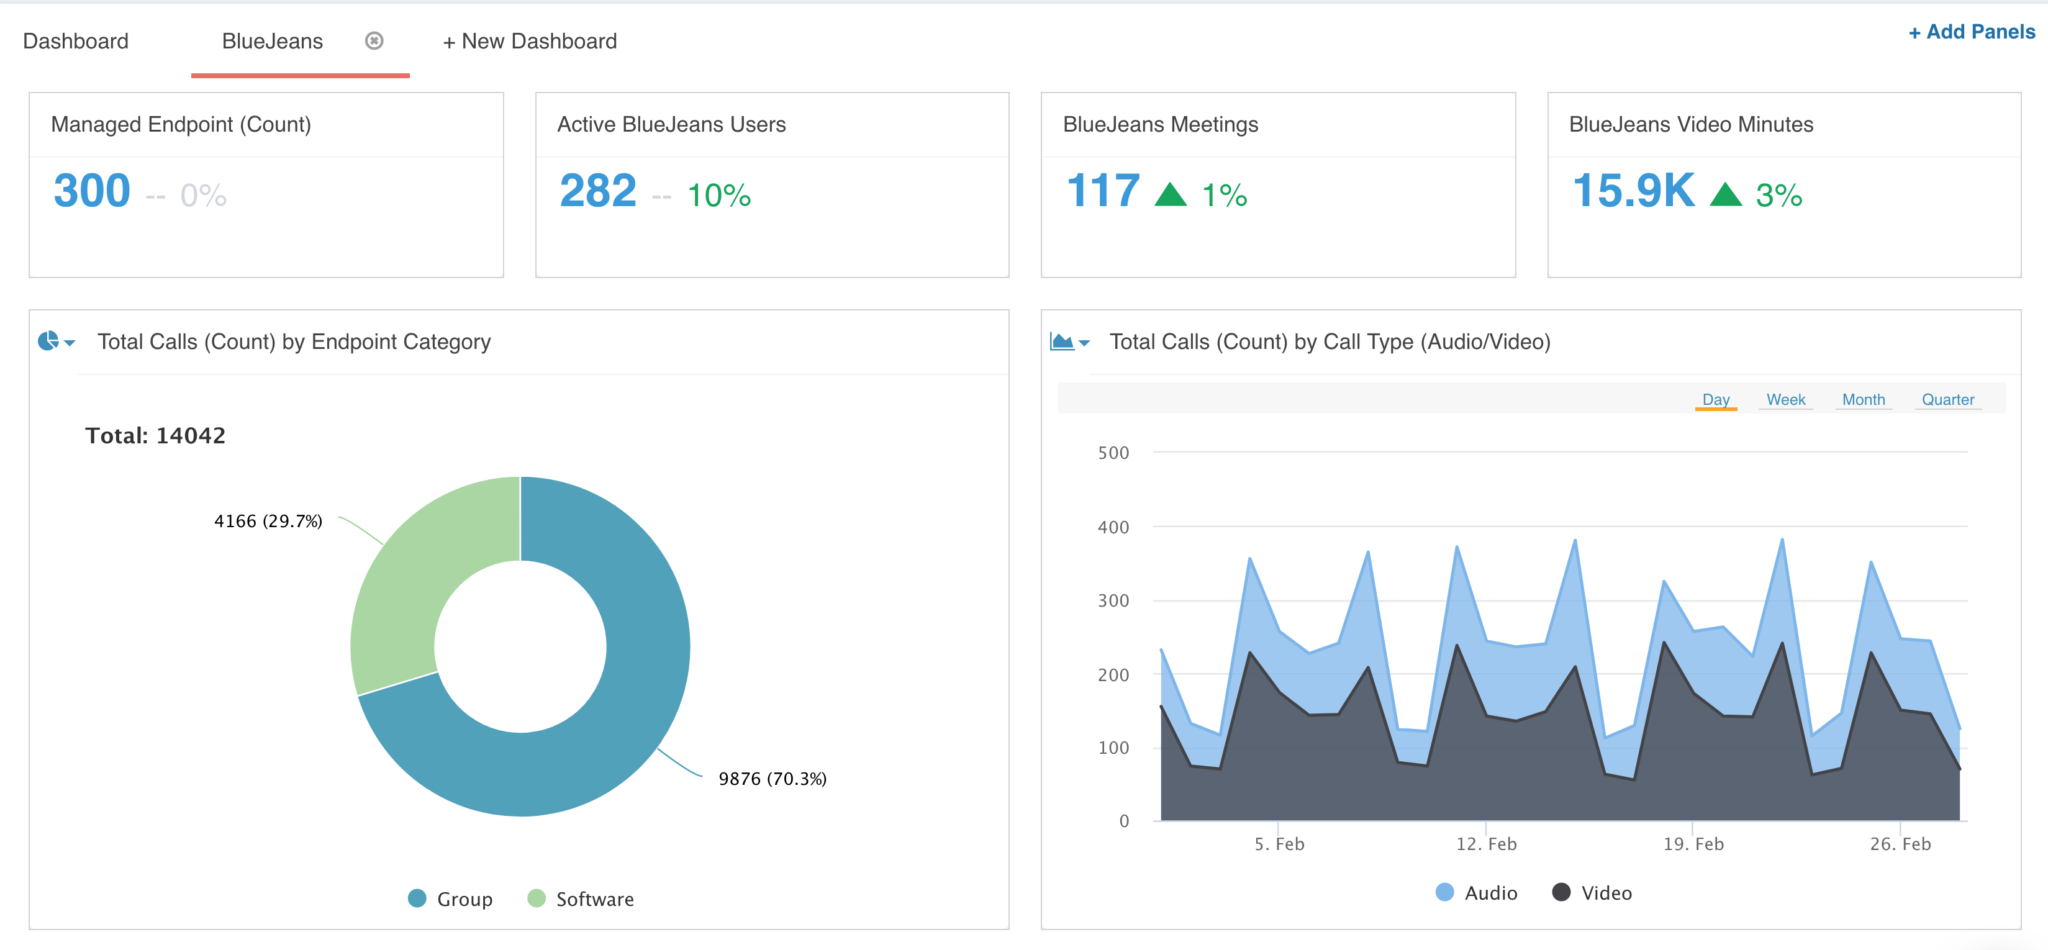Select Managed Endpoint value 300

(92, 191)
